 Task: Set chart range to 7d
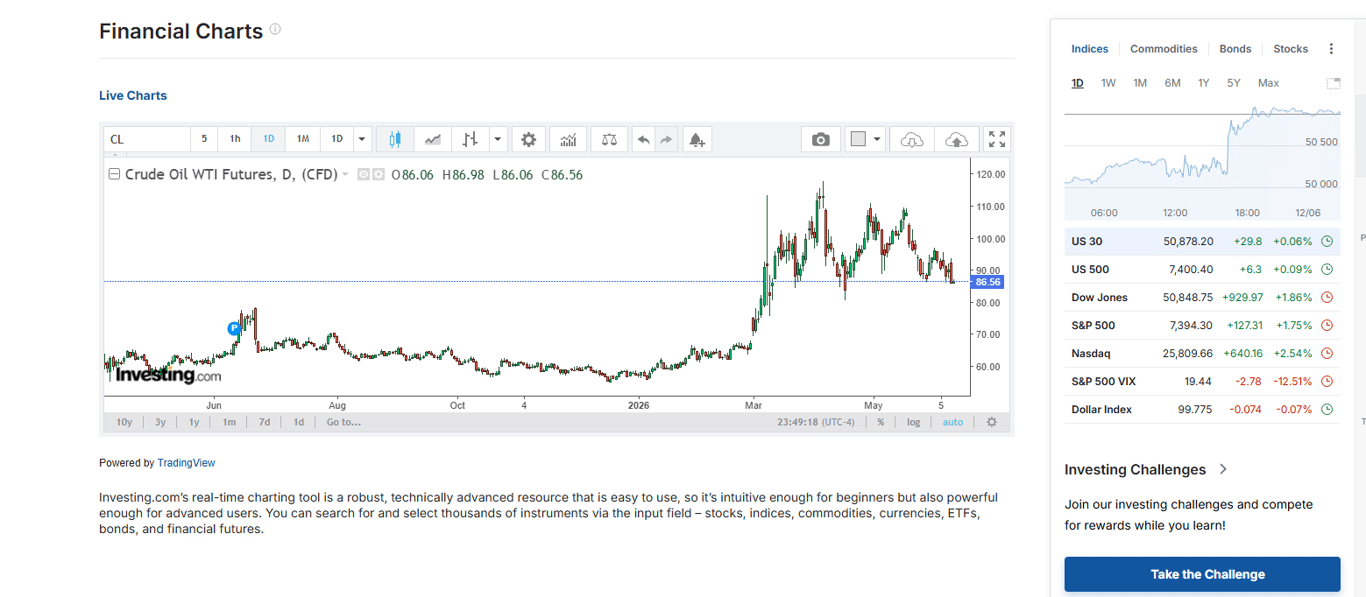264,422
